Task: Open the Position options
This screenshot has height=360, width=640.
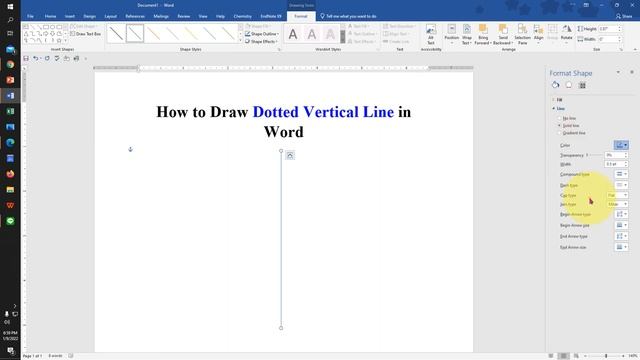Action: [451, 34]
